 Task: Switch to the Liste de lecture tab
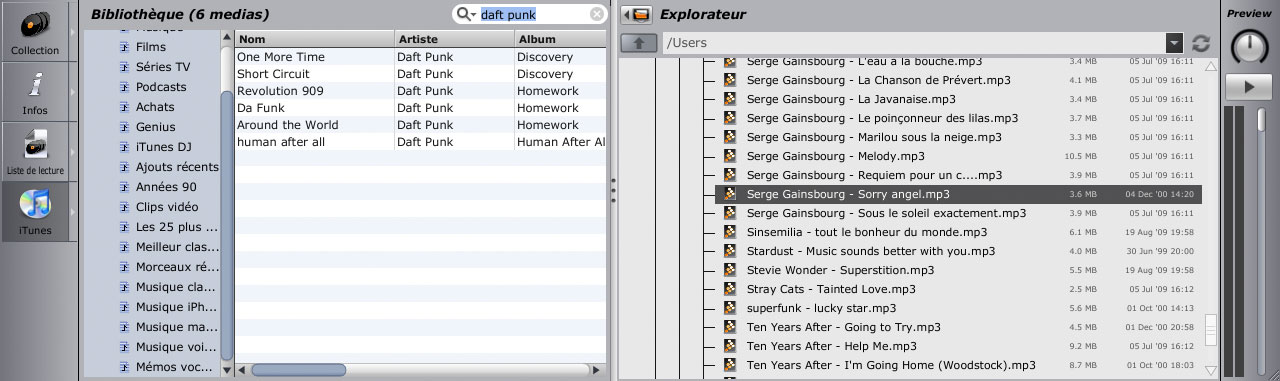point(35,152)
